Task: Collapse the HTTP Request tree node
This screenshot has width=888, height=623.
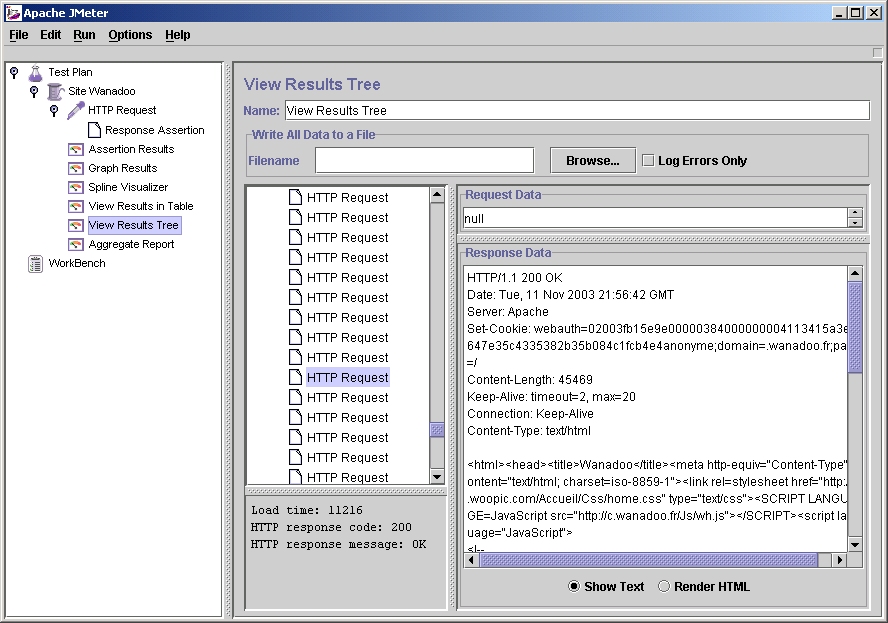Action: 54,110
